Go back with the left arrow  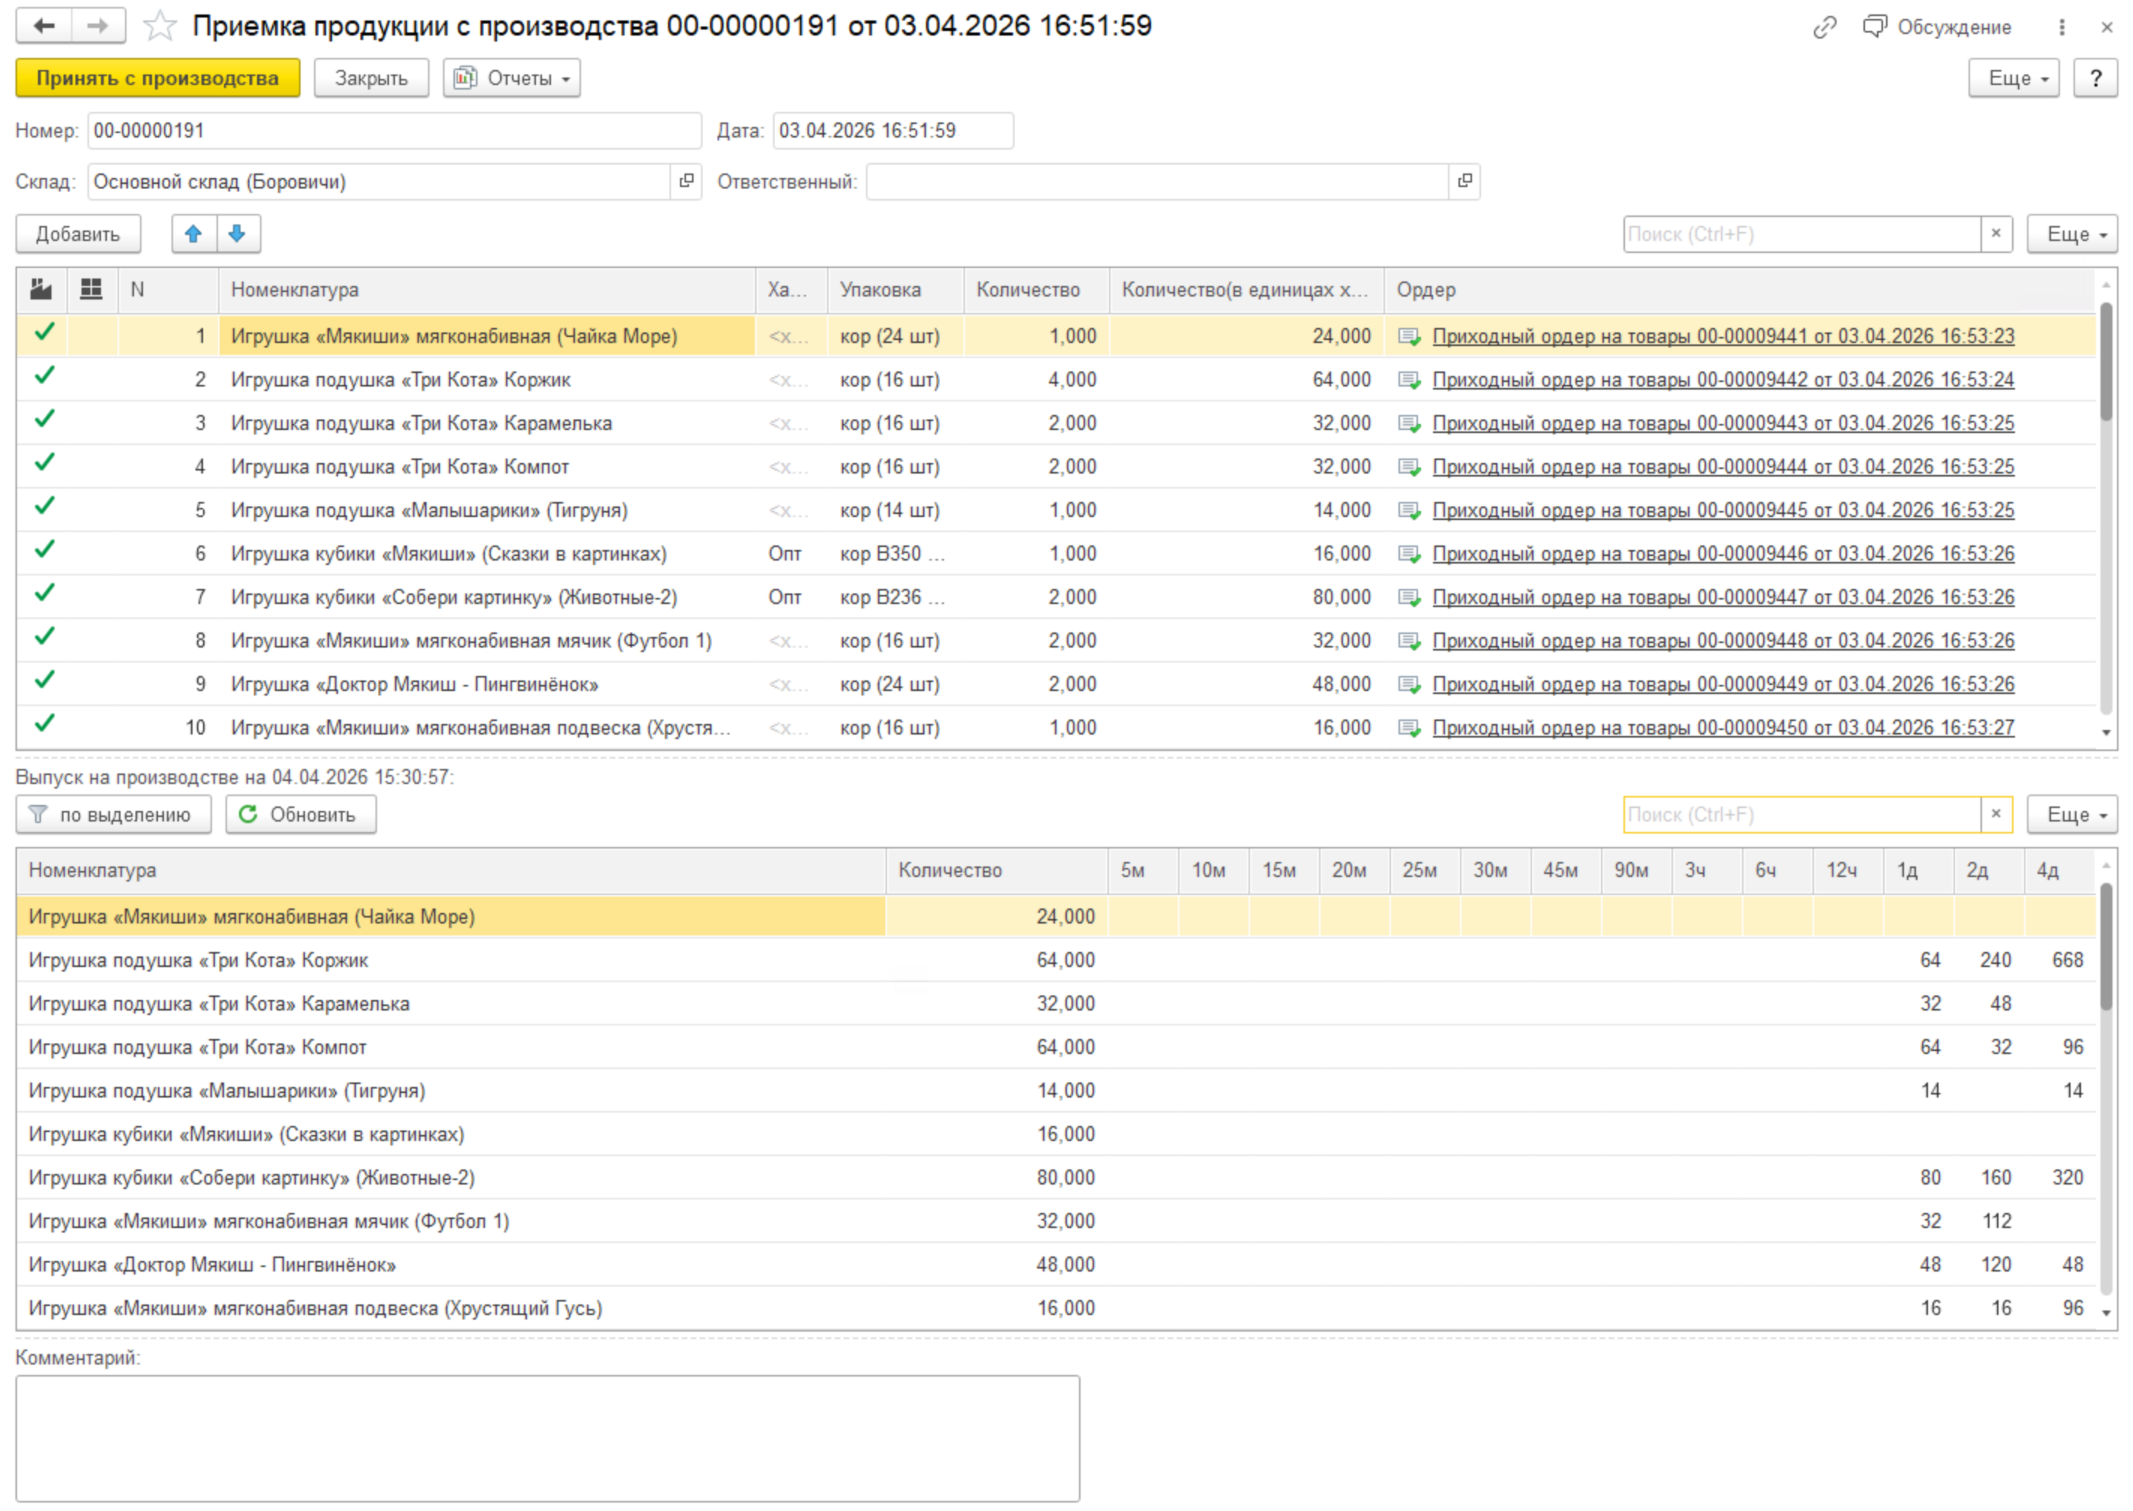44,26
